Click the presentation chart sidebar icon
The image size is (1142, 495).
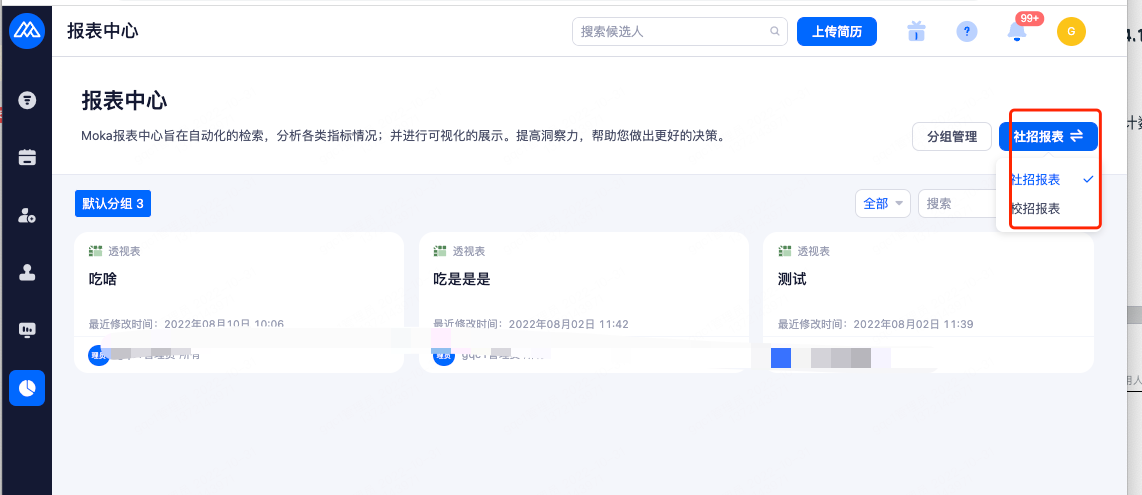coord(27,330)
